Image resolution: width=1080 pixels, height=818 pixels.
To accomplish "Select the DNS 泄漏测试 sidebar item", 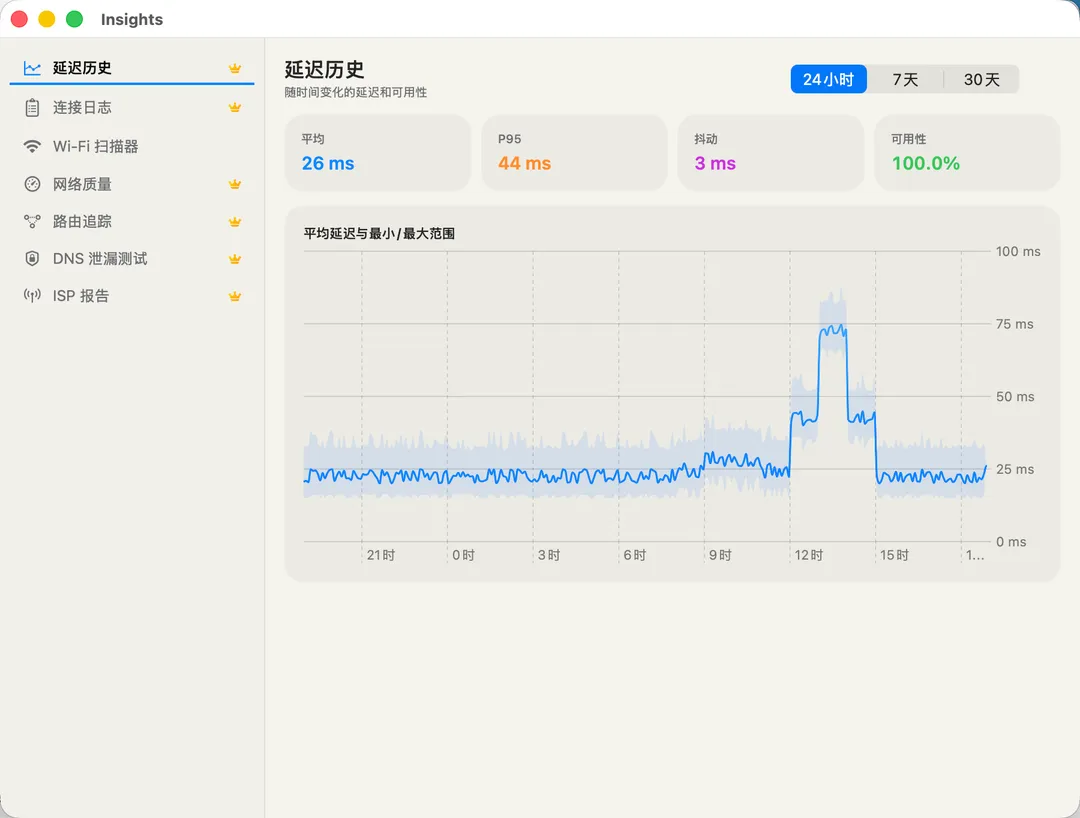I will pyautogui.click(x=132, y=258).
